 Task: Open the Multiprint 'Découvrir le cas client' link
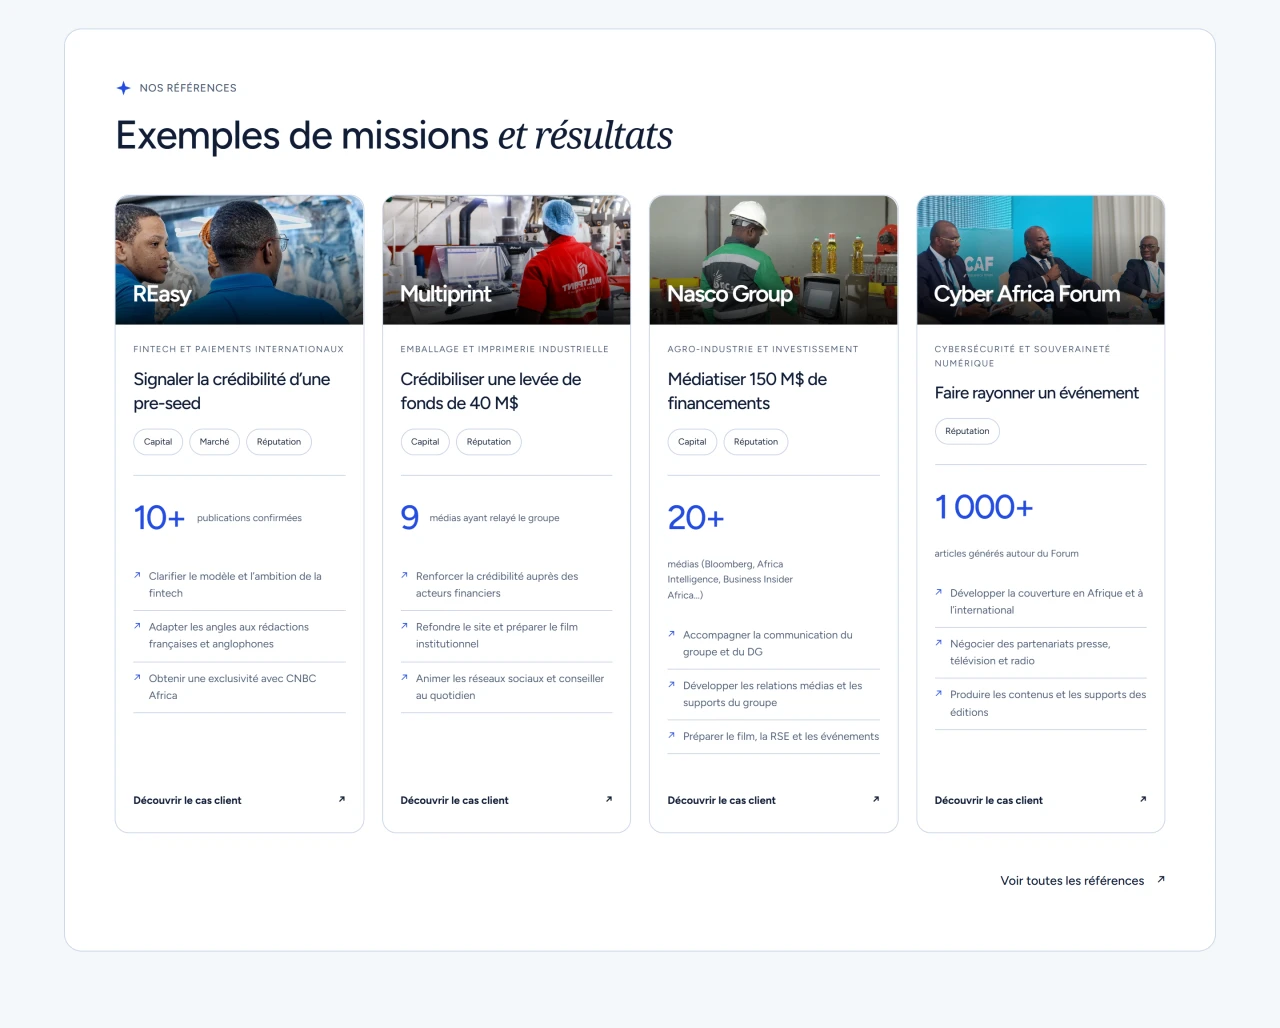[507, 800]
